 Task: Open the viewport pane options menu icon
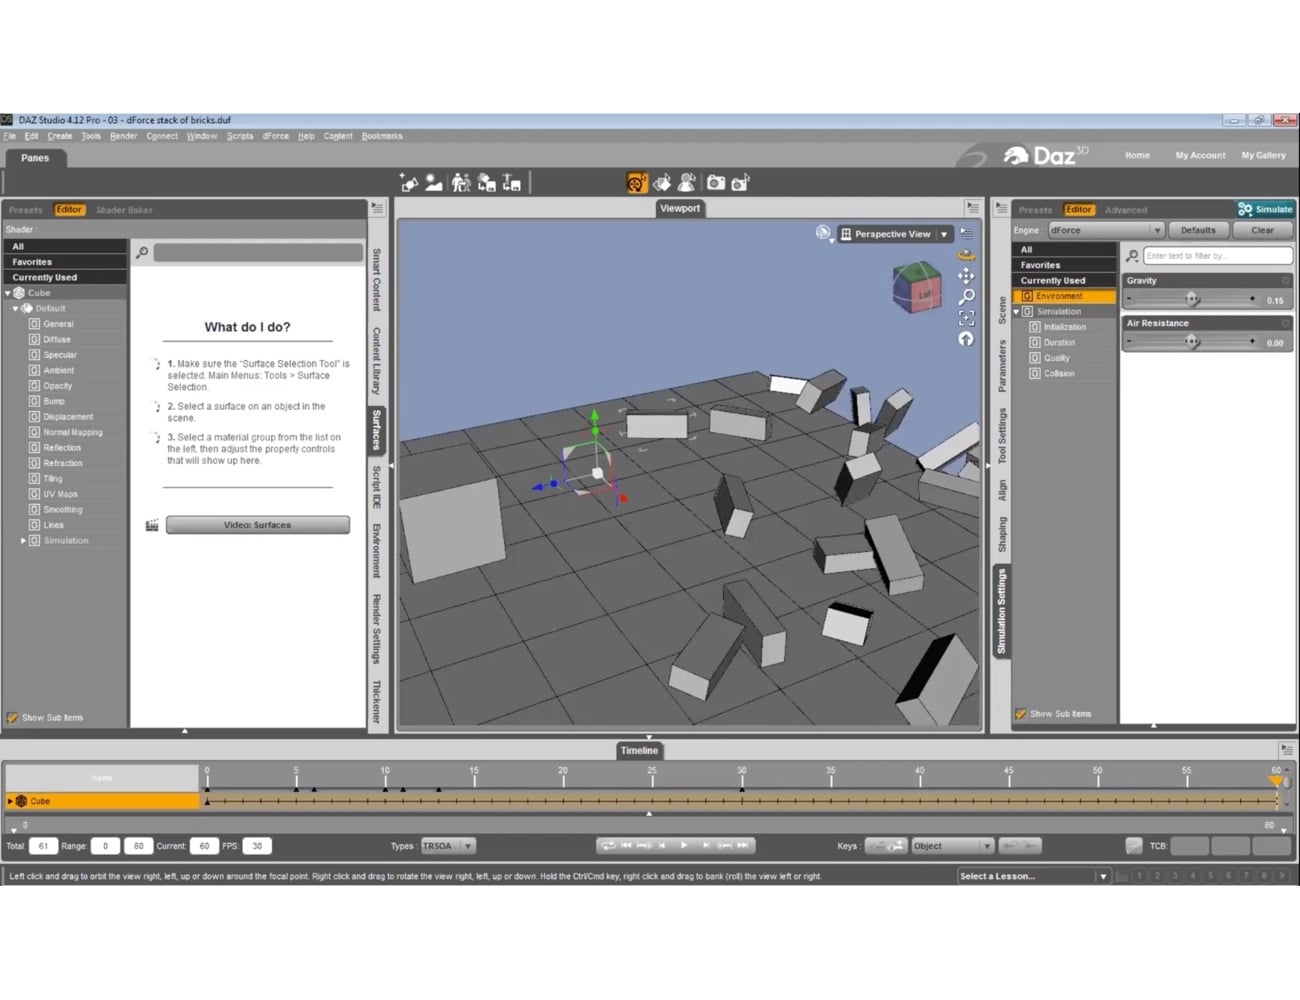972,208
